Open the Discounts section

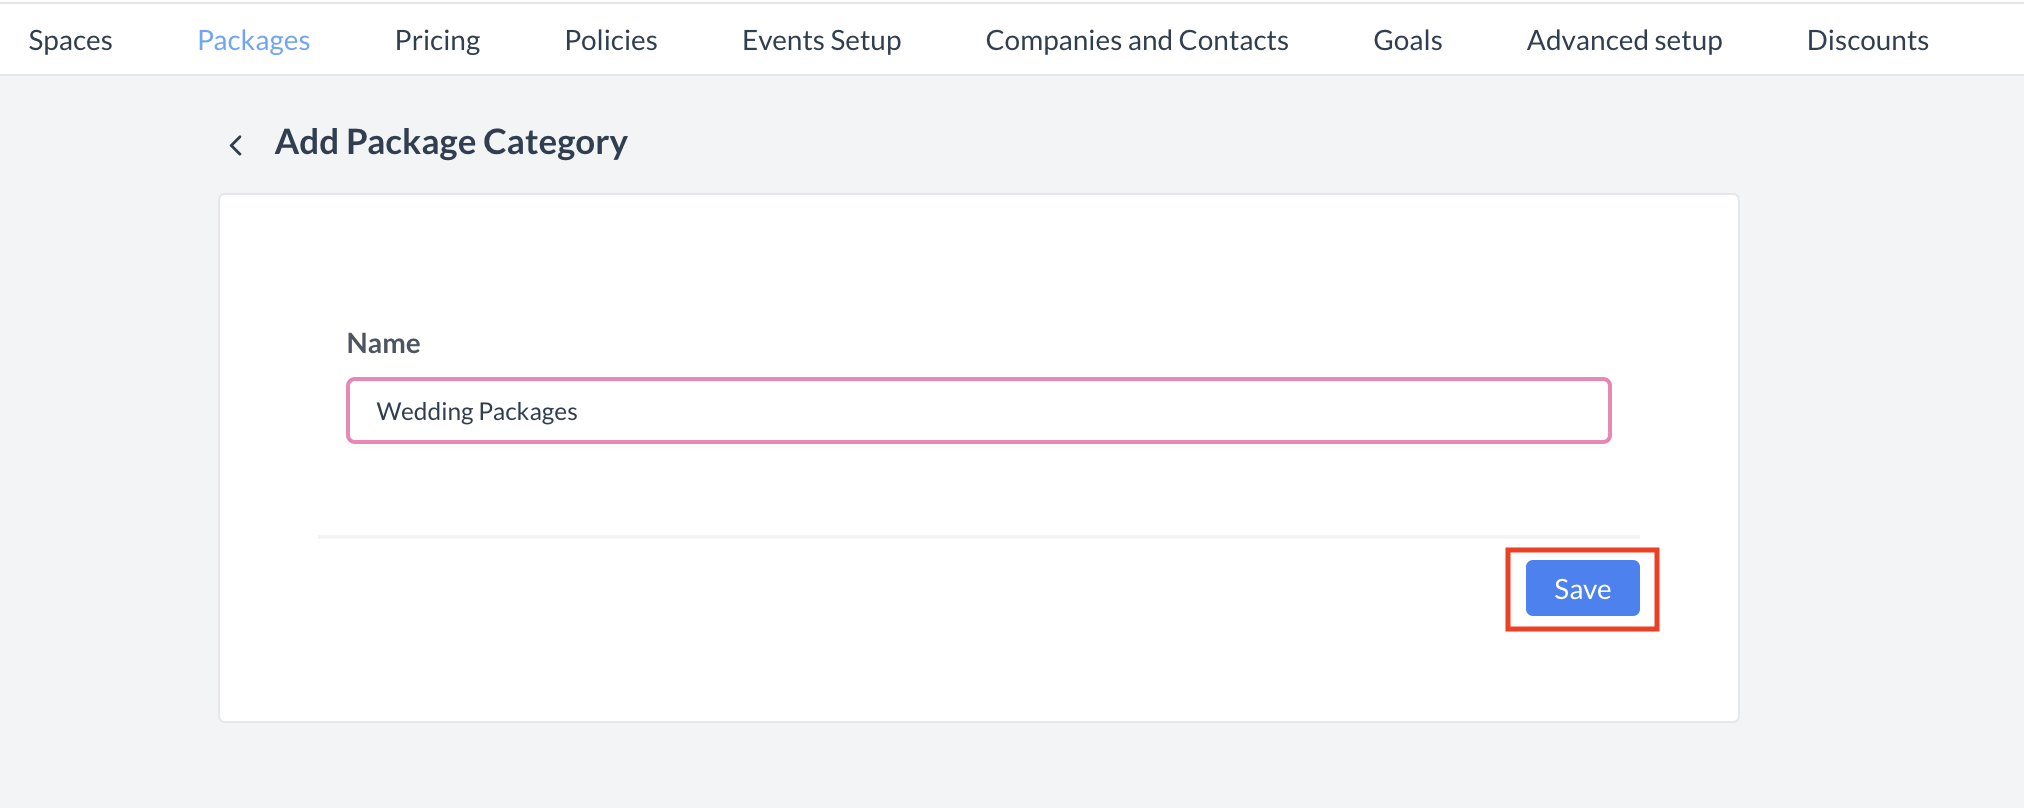[x=1866, y=40]
